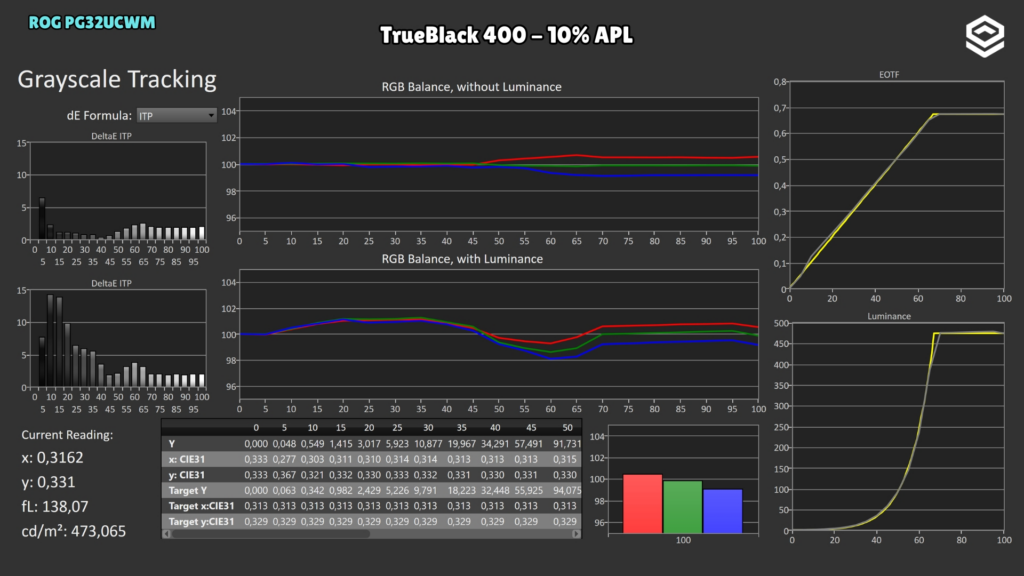Click the Target Y value '0,982' cell
This screenshot has height=576, width=1024.
tap(341, 490)
